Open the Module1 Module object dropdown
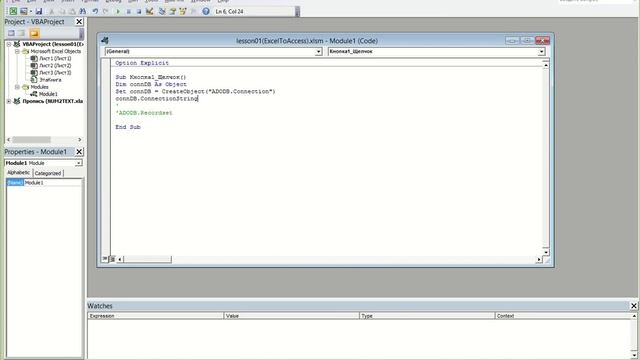This screenshot has height=360, width=640. point(78,163)
